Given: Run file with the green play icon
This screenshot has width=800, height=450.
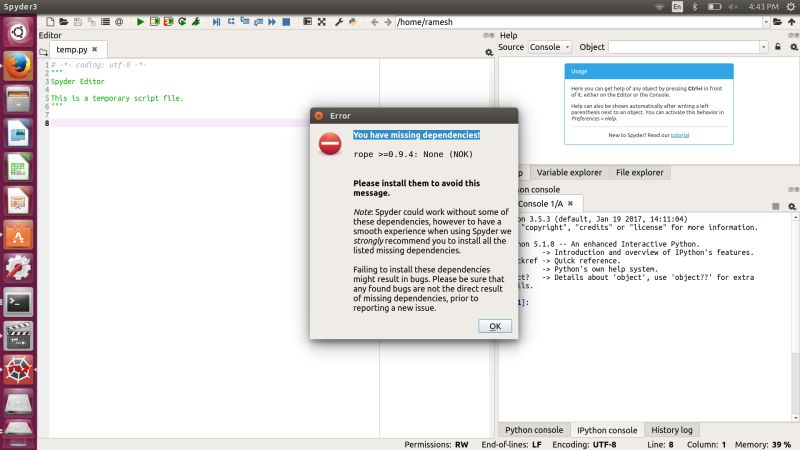Looking at the screenshot, I should tap(140, 22).
